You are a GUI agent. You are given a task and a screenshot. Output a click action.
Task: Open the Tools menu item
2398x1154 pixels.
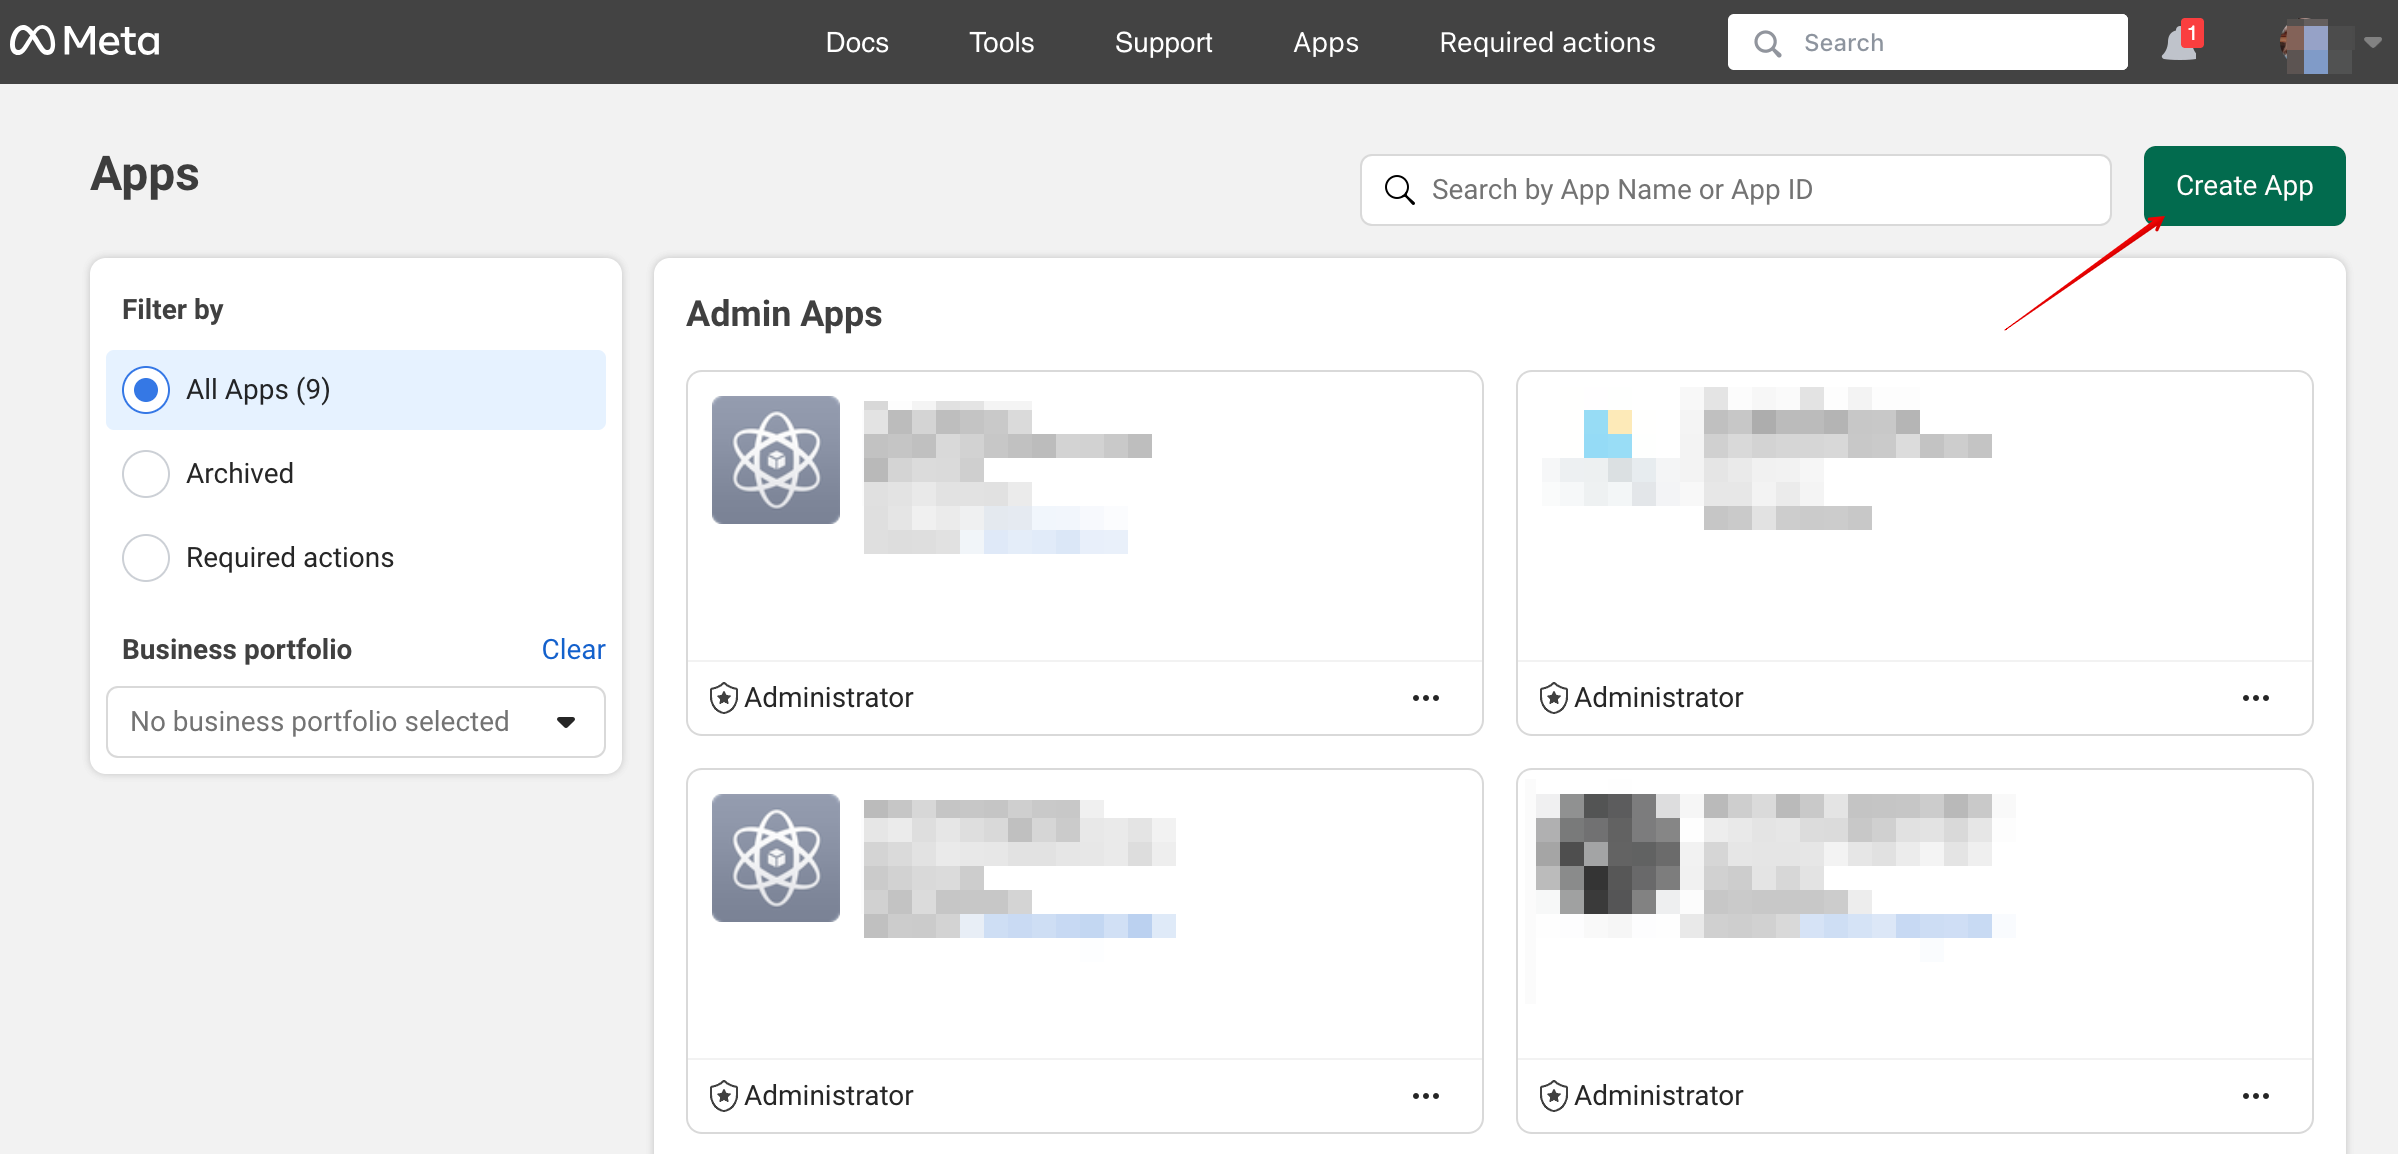(x=1001, y=42)
